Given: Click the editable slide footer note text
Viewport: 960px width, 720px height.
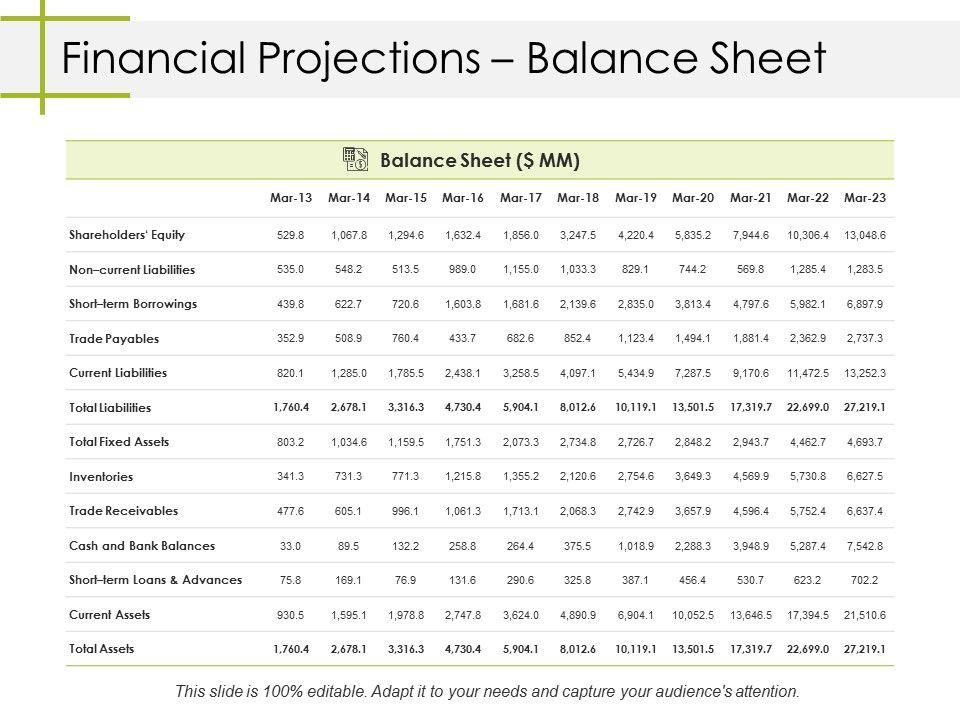Looking at the screenshot, I should [488, 691].
